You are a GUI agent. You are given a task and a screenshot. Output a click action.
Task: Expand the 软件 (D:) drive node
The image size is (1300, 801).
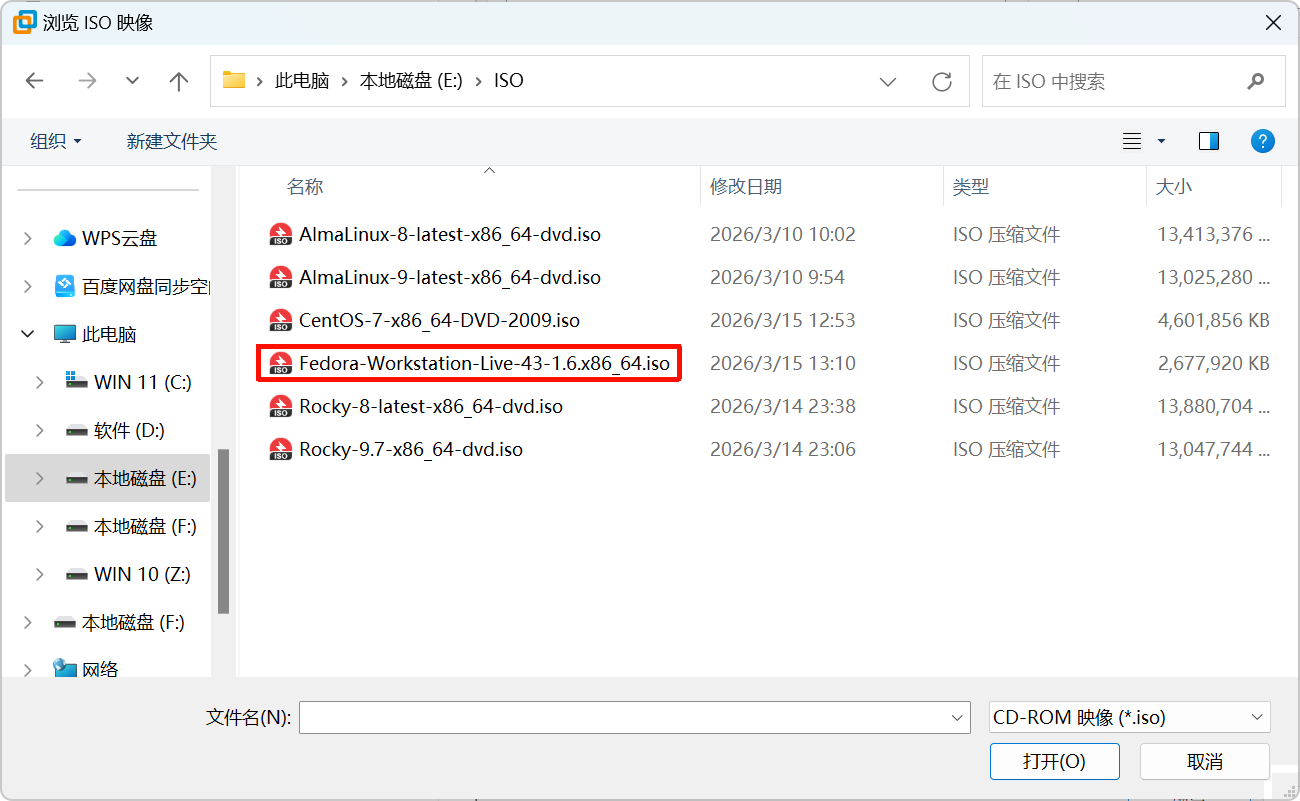click(x=40, y=430)
